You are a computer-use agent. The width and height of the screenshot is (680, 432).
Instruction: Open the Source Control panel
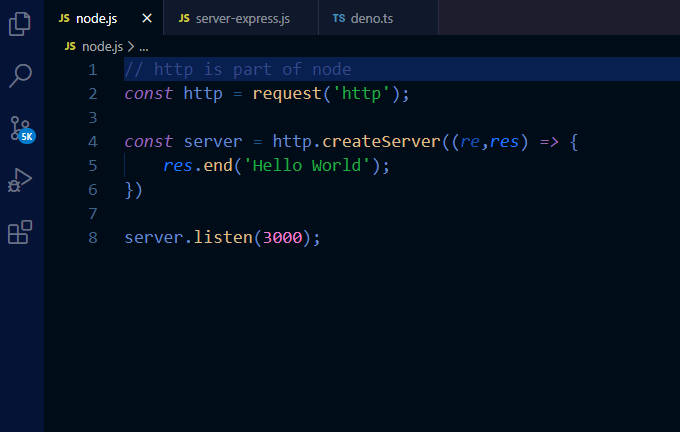(x=22, y=129)
